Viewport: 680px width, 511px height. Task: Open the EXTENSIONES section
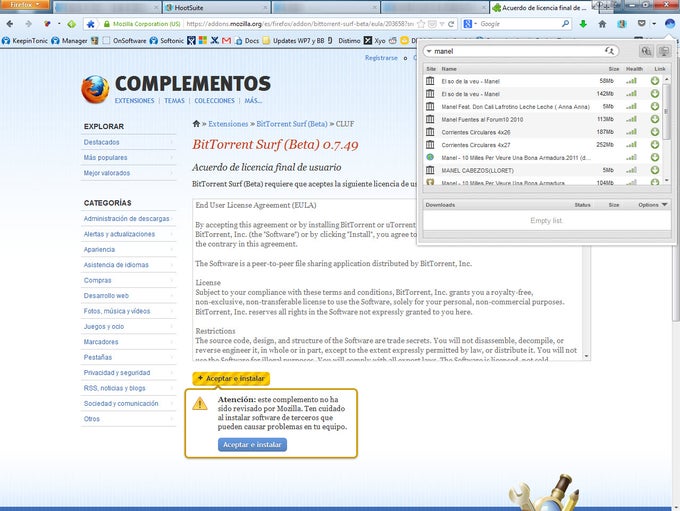(x=134, y=101)
